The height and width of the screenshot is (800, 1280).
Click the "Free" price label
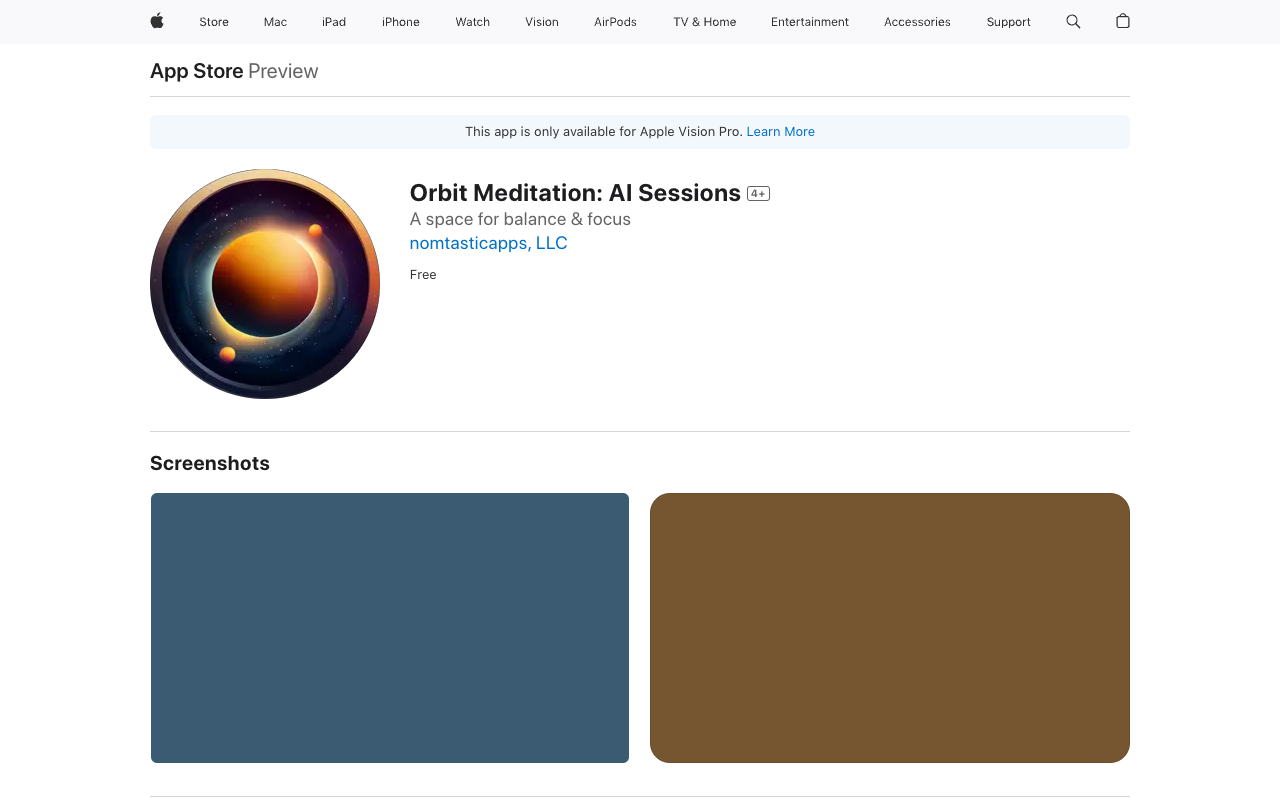tap(423, 275)
